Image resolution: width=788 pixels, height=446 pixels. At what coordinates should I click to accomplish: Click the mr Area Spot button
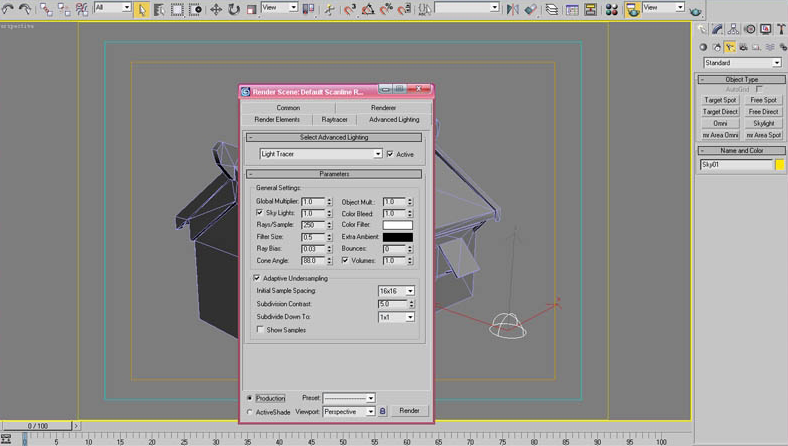tap(764, 135)
